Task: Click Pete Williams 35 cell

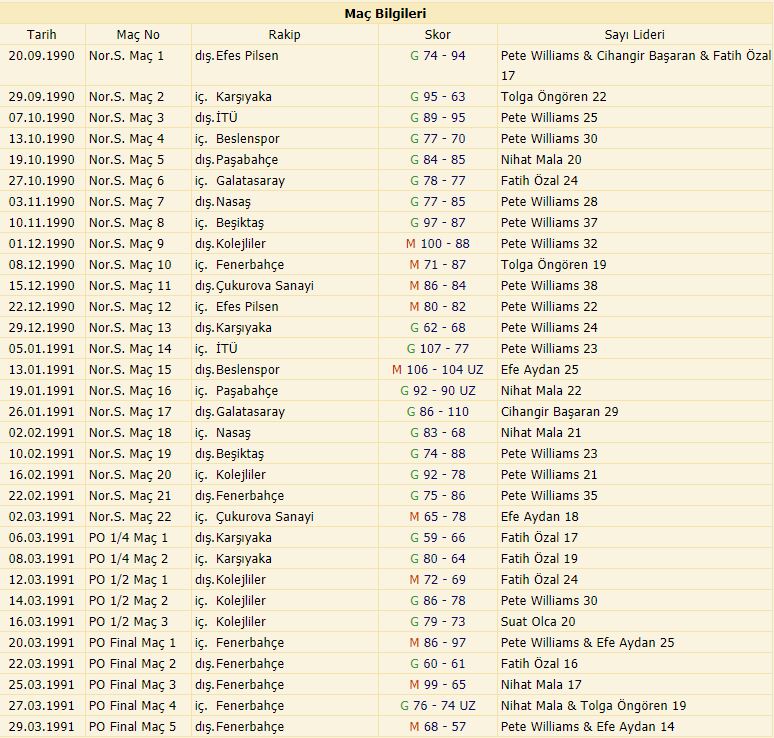Action: coord(549,495)
